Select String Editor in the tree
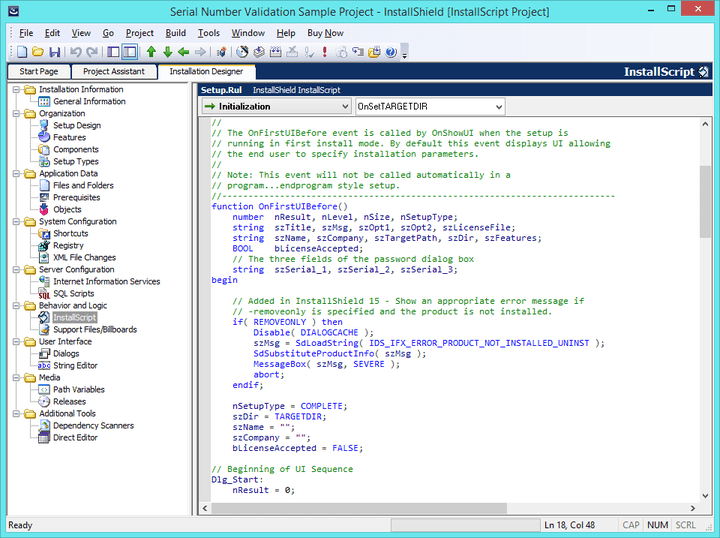720x538 pixels. pos(75,366)
